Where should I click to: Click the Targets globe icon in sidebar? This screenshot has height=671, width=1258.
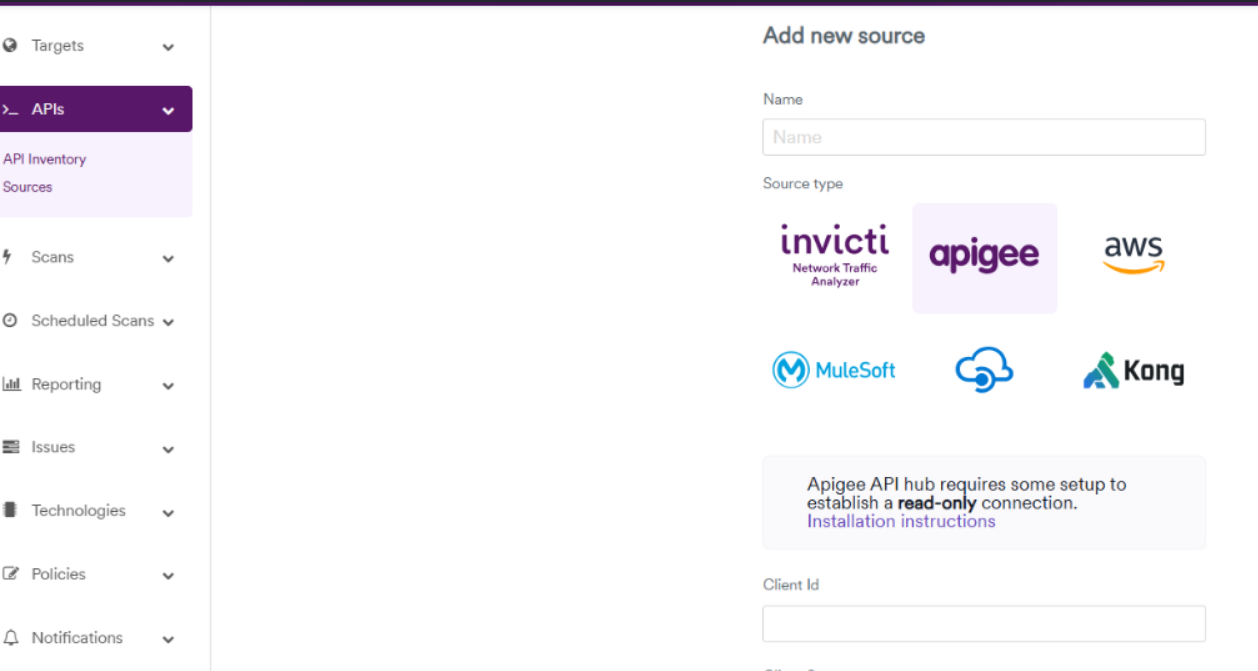point(12,45)
